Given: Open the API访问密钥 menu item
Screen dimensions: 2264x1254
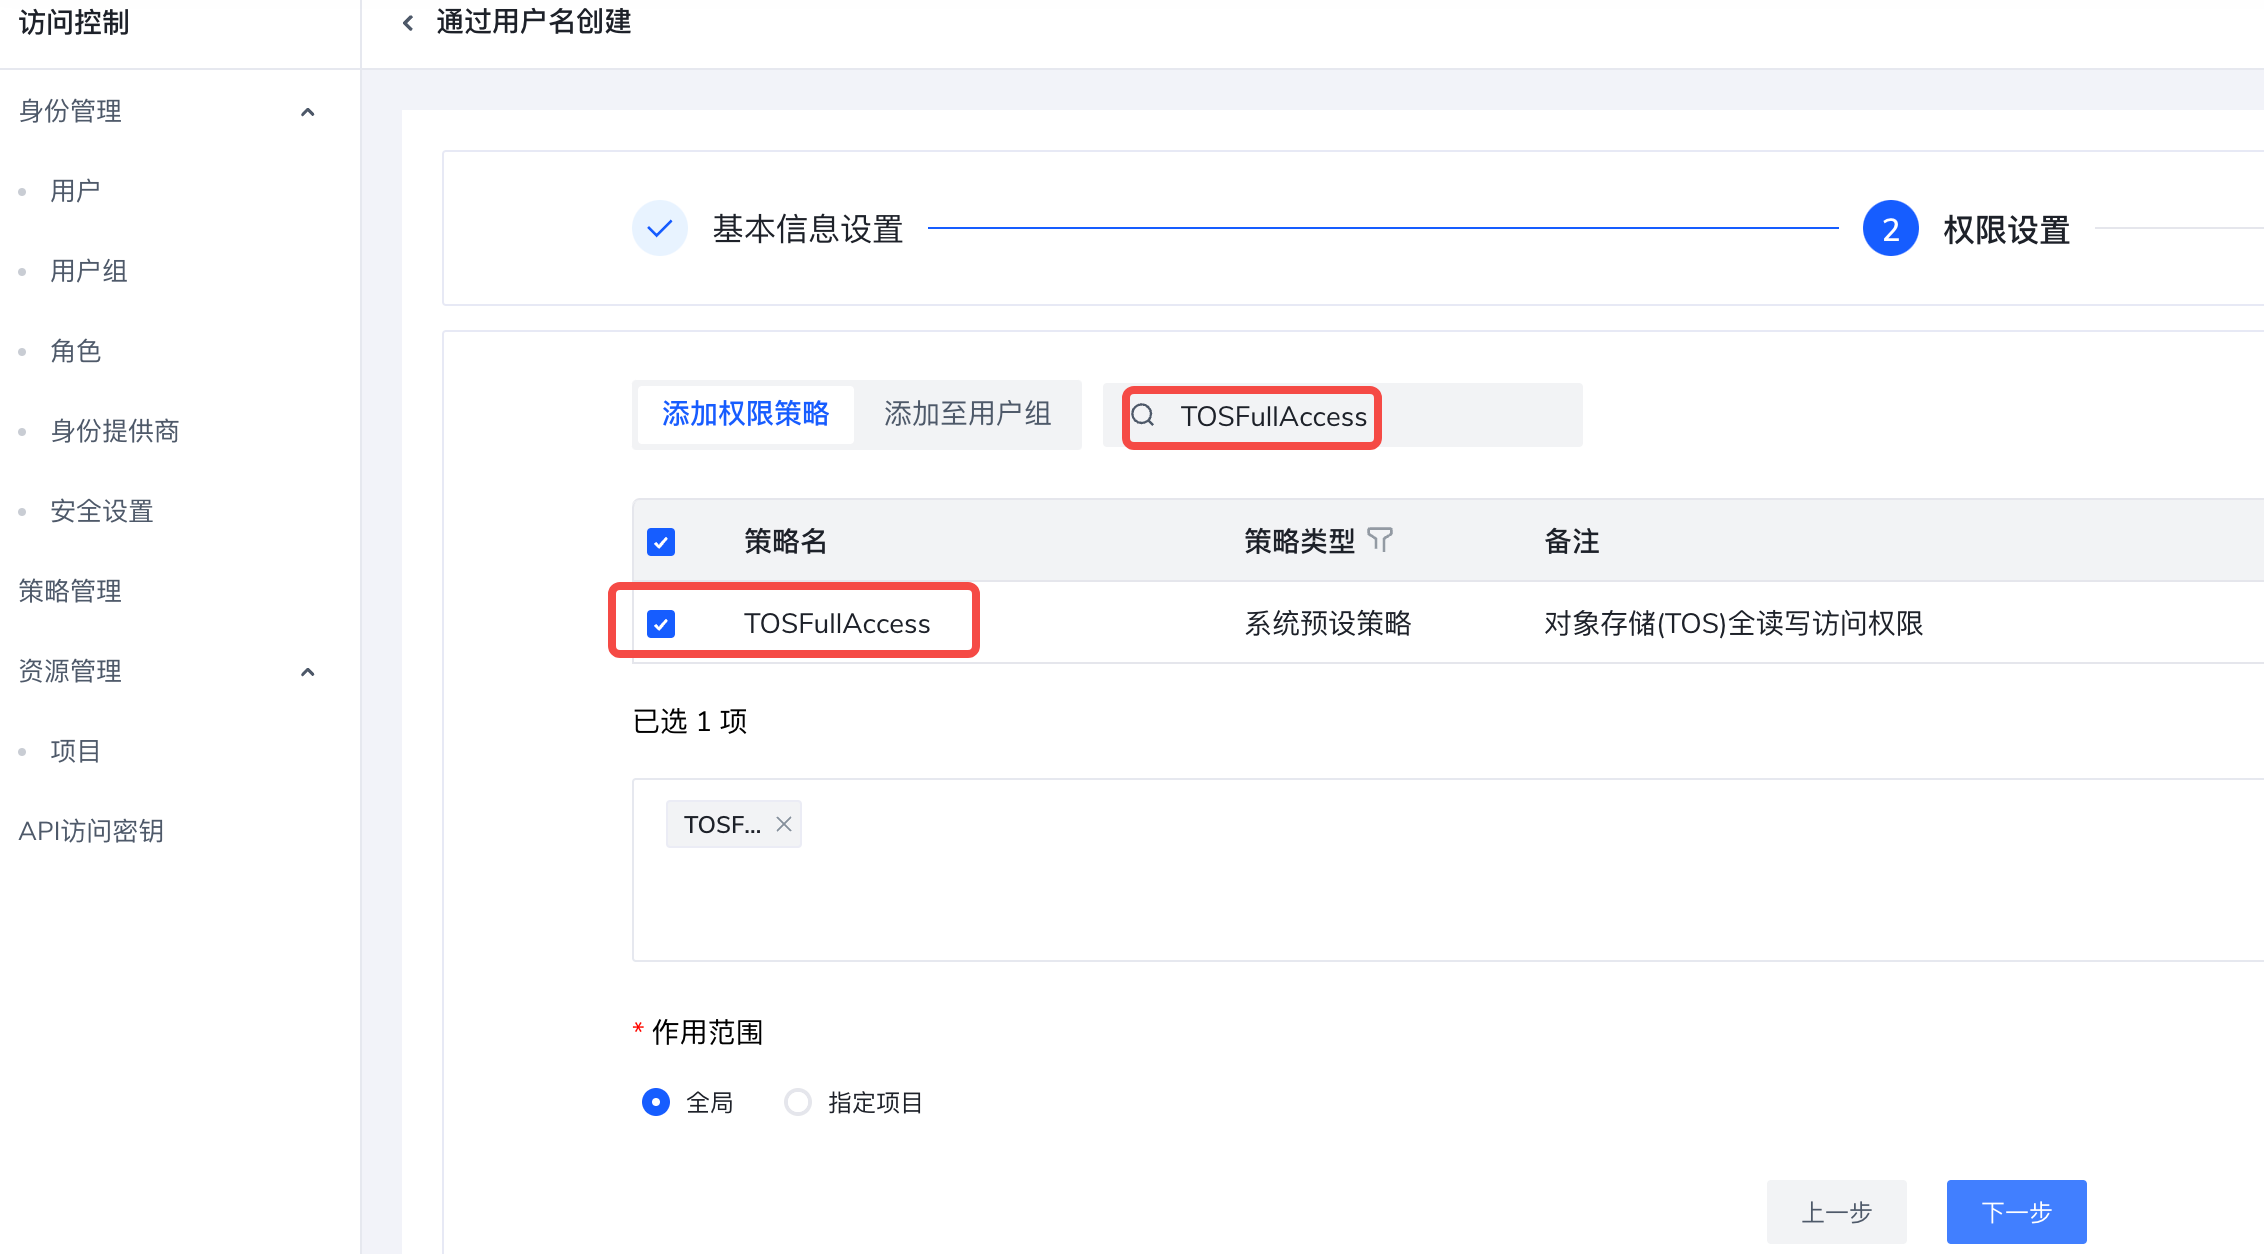Looking at the screenshot, I should click(x=91, y=831).
